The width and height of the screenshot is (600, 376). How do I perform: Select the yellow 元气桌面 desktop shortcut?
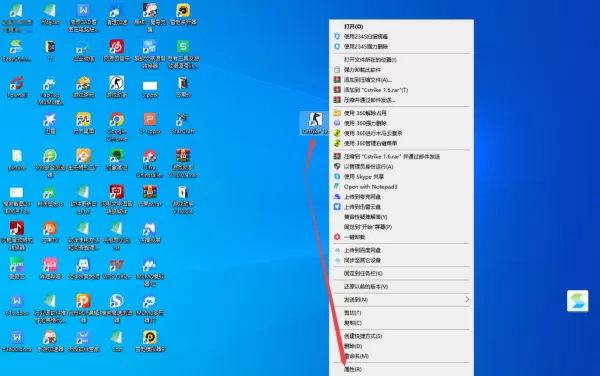(83, 123)
